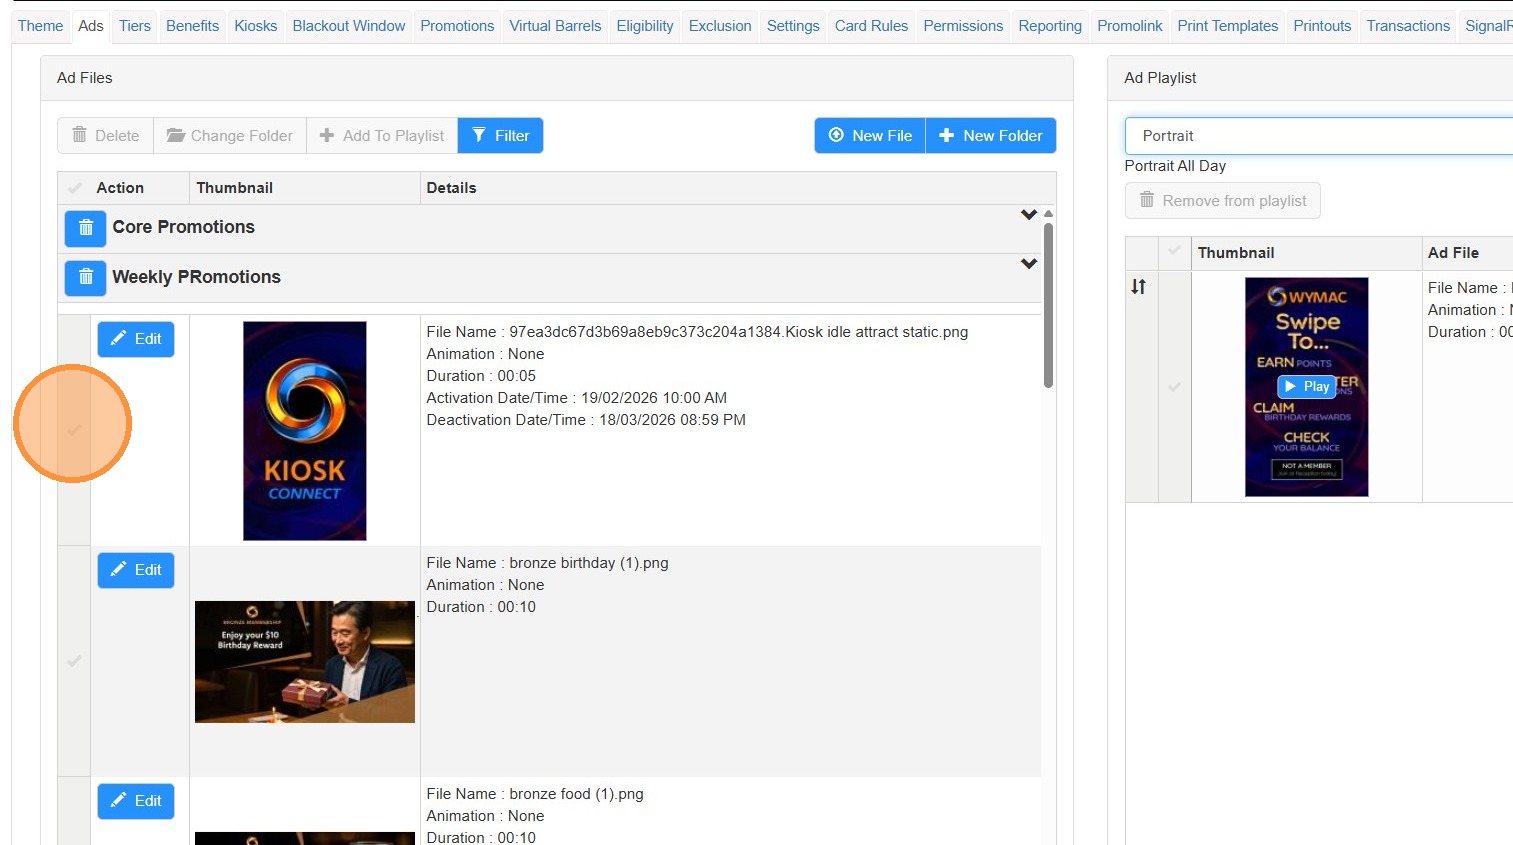Image resolution: width=1513 pixels, height=845 pixels.
Task: Open the Kiosks tab
Action: 256,26
